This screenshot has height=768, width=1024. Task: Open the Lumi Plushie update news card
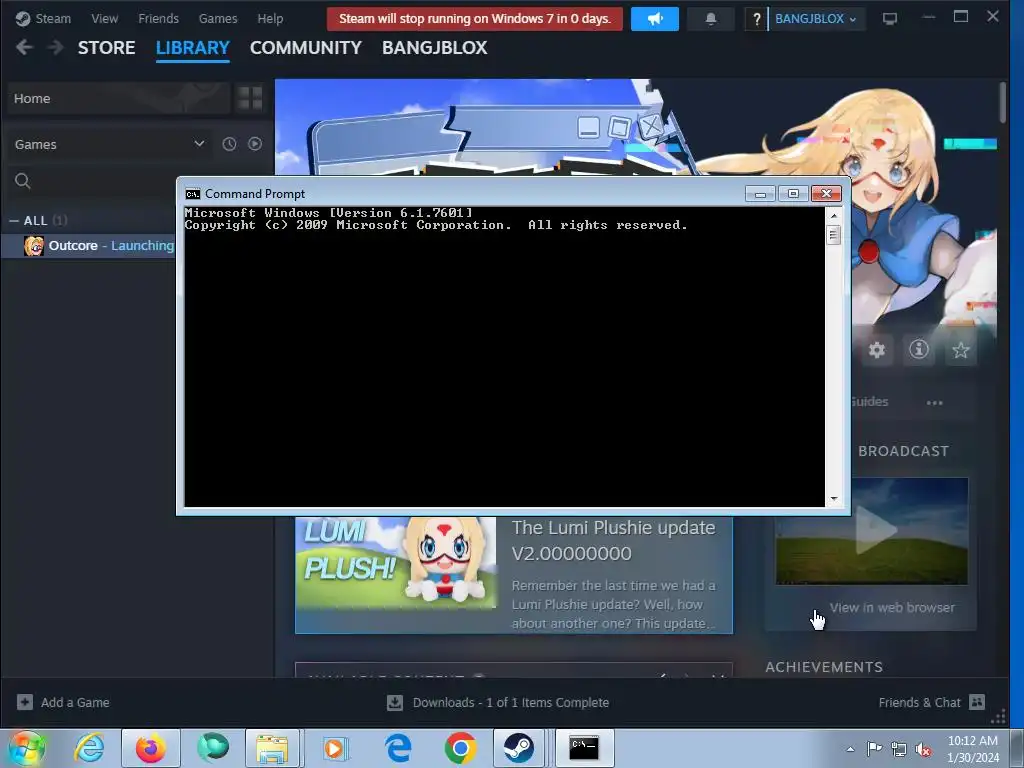click(514, 575)
